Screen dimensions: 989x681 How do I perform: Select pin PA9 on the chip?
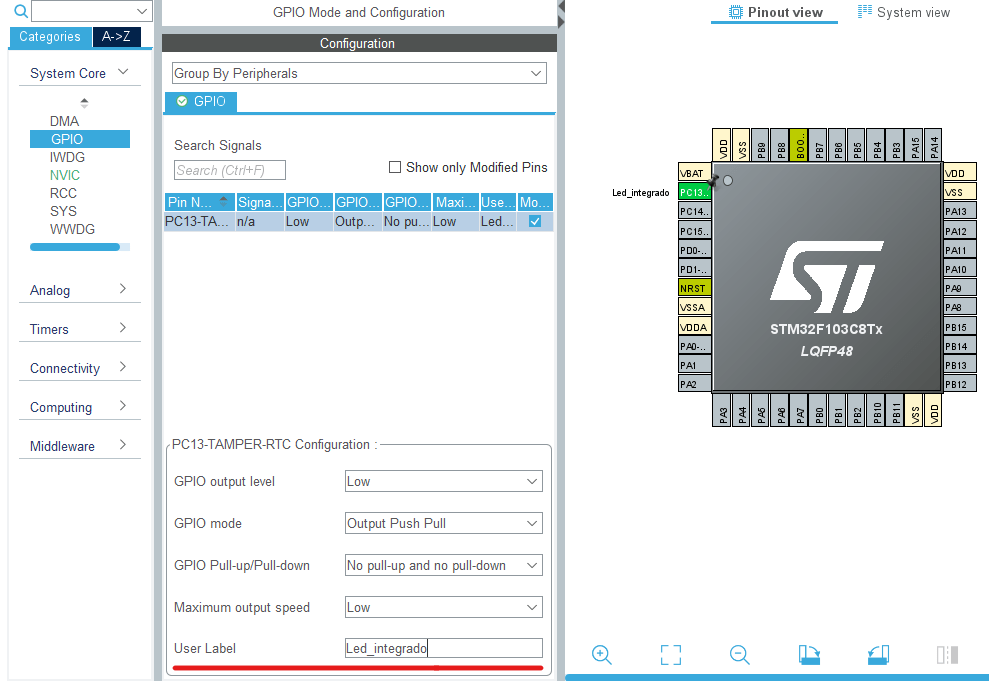[959, 288]
